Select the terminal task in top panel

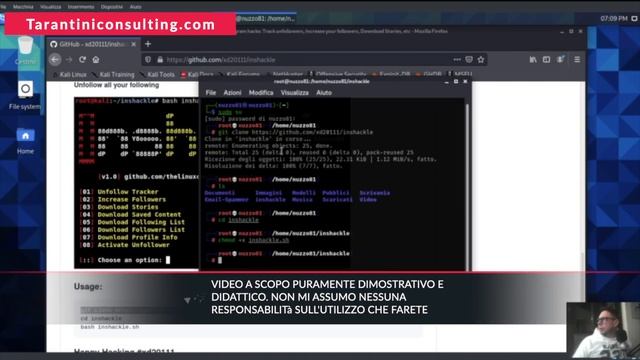(265, 18)
